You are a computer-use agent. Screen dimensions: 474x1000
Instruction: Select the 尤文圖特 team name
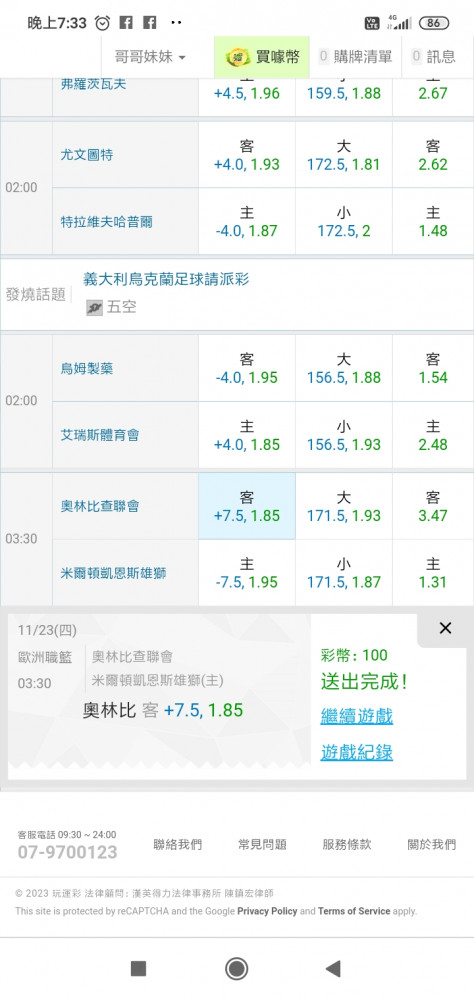click(87, 155)
